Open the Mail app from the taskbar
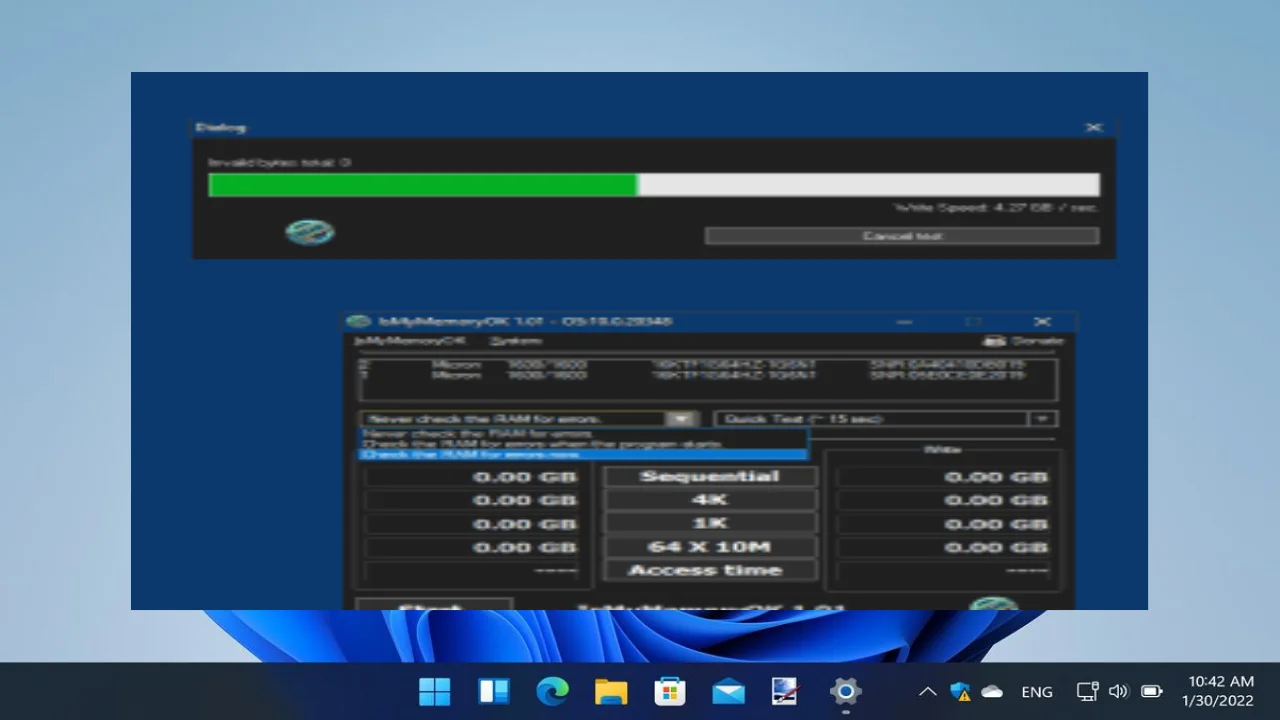This screenshot has width=1280, height=720. 728,691
